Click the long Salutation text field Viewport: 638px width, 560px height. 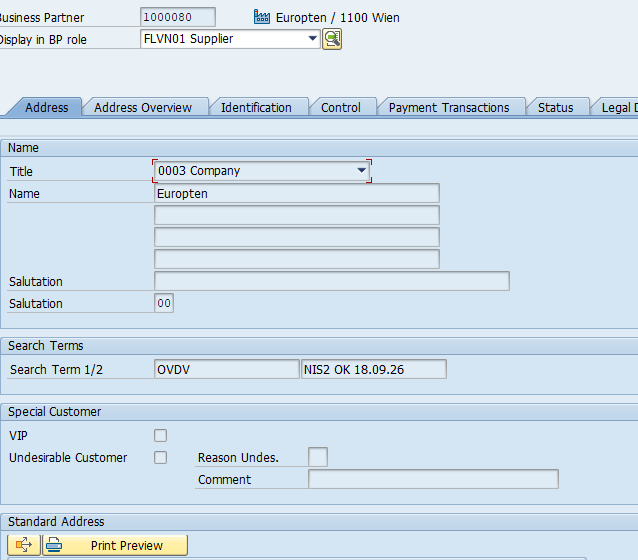(332, 281)
